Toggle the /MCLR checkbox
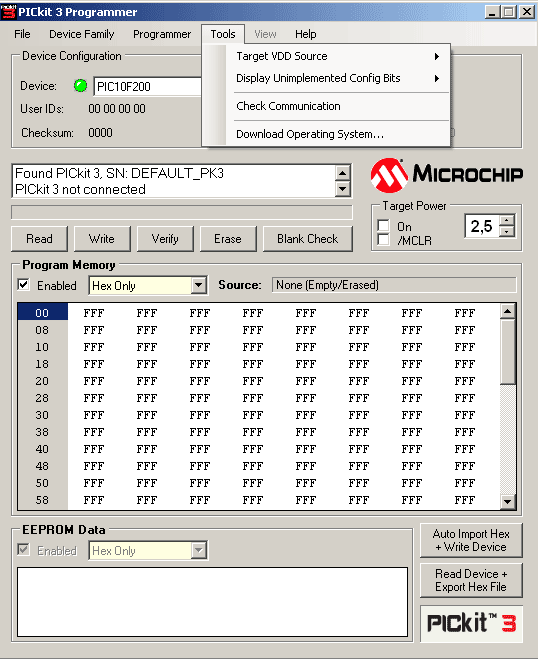Image resolution: width=538 pixels, height=659 pixels. [x=383, y=240]
